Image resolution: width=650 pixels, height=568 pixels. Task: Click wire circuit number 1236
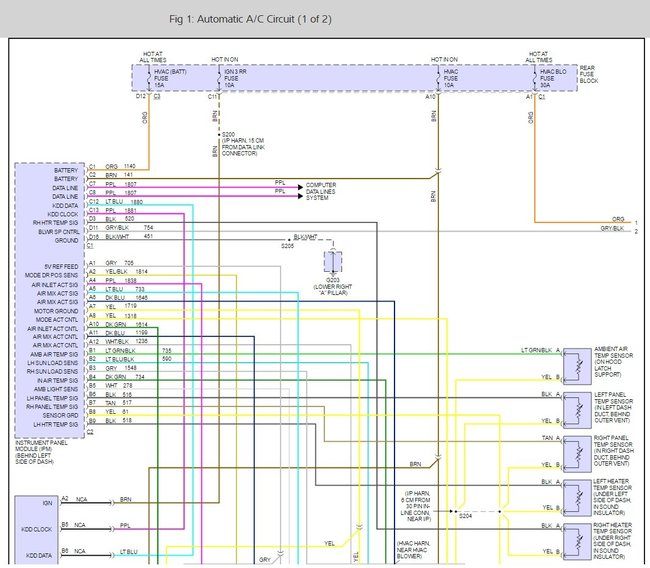(142, 341)
